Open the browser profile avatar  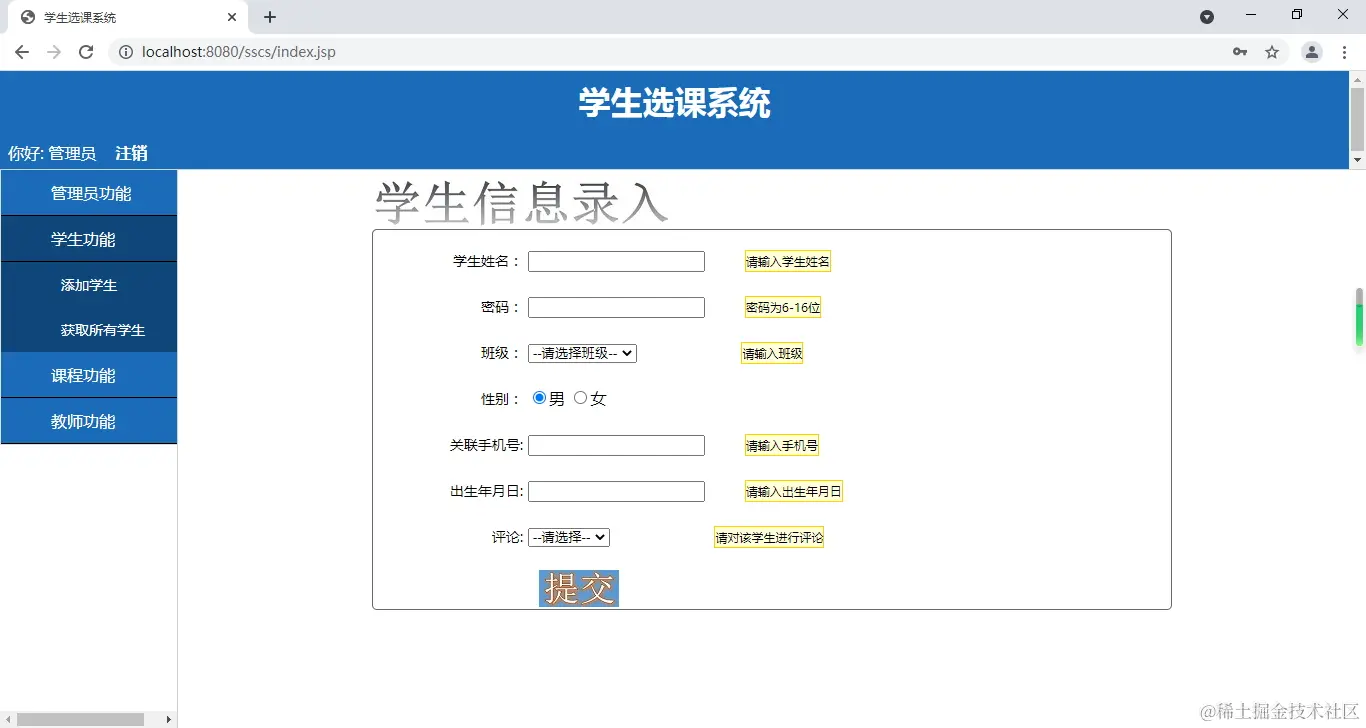pos(1311,51)
